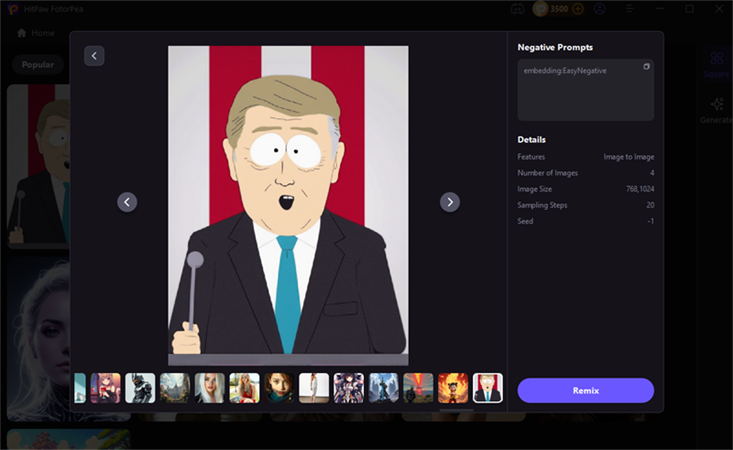Image resolution: width=733 pixels, height=450 pixels.
Task: Click the Sampling Steps label
Action: click(542, 205)
